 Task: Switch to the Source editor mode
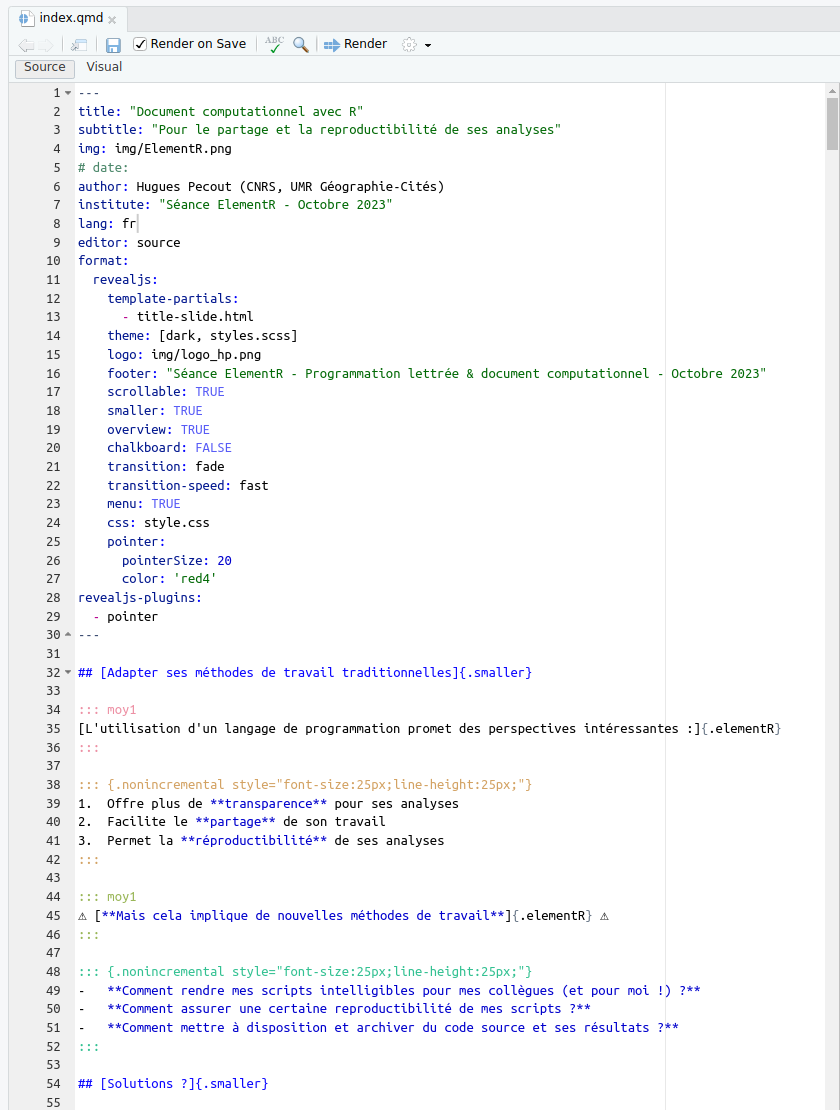pos(44,67)
